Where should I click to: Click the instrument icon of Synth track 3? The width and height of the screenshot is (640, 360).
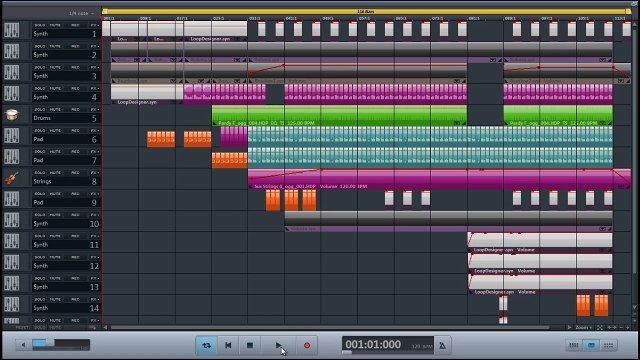(x=11, y=72)
